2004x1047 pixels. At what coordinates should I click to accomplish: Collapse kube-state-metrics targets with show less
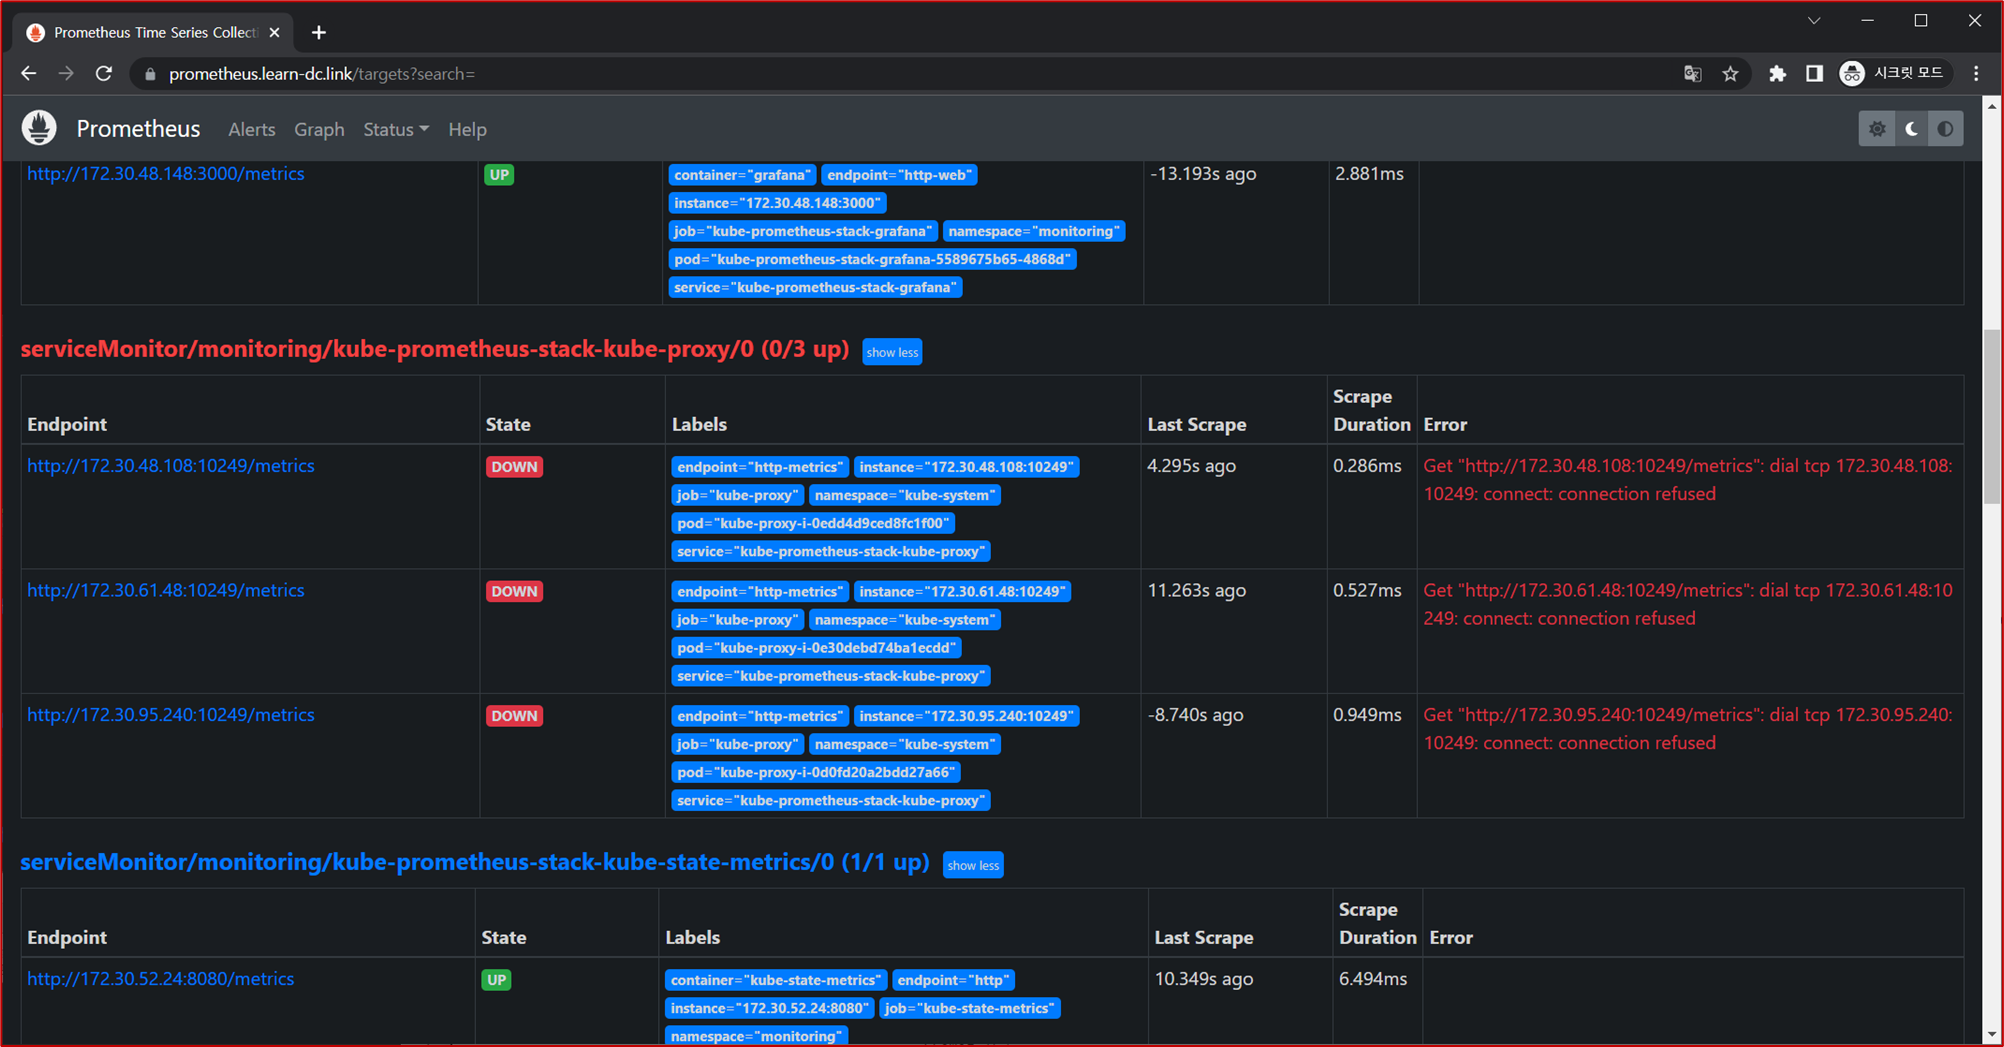[x=972, y=864]
